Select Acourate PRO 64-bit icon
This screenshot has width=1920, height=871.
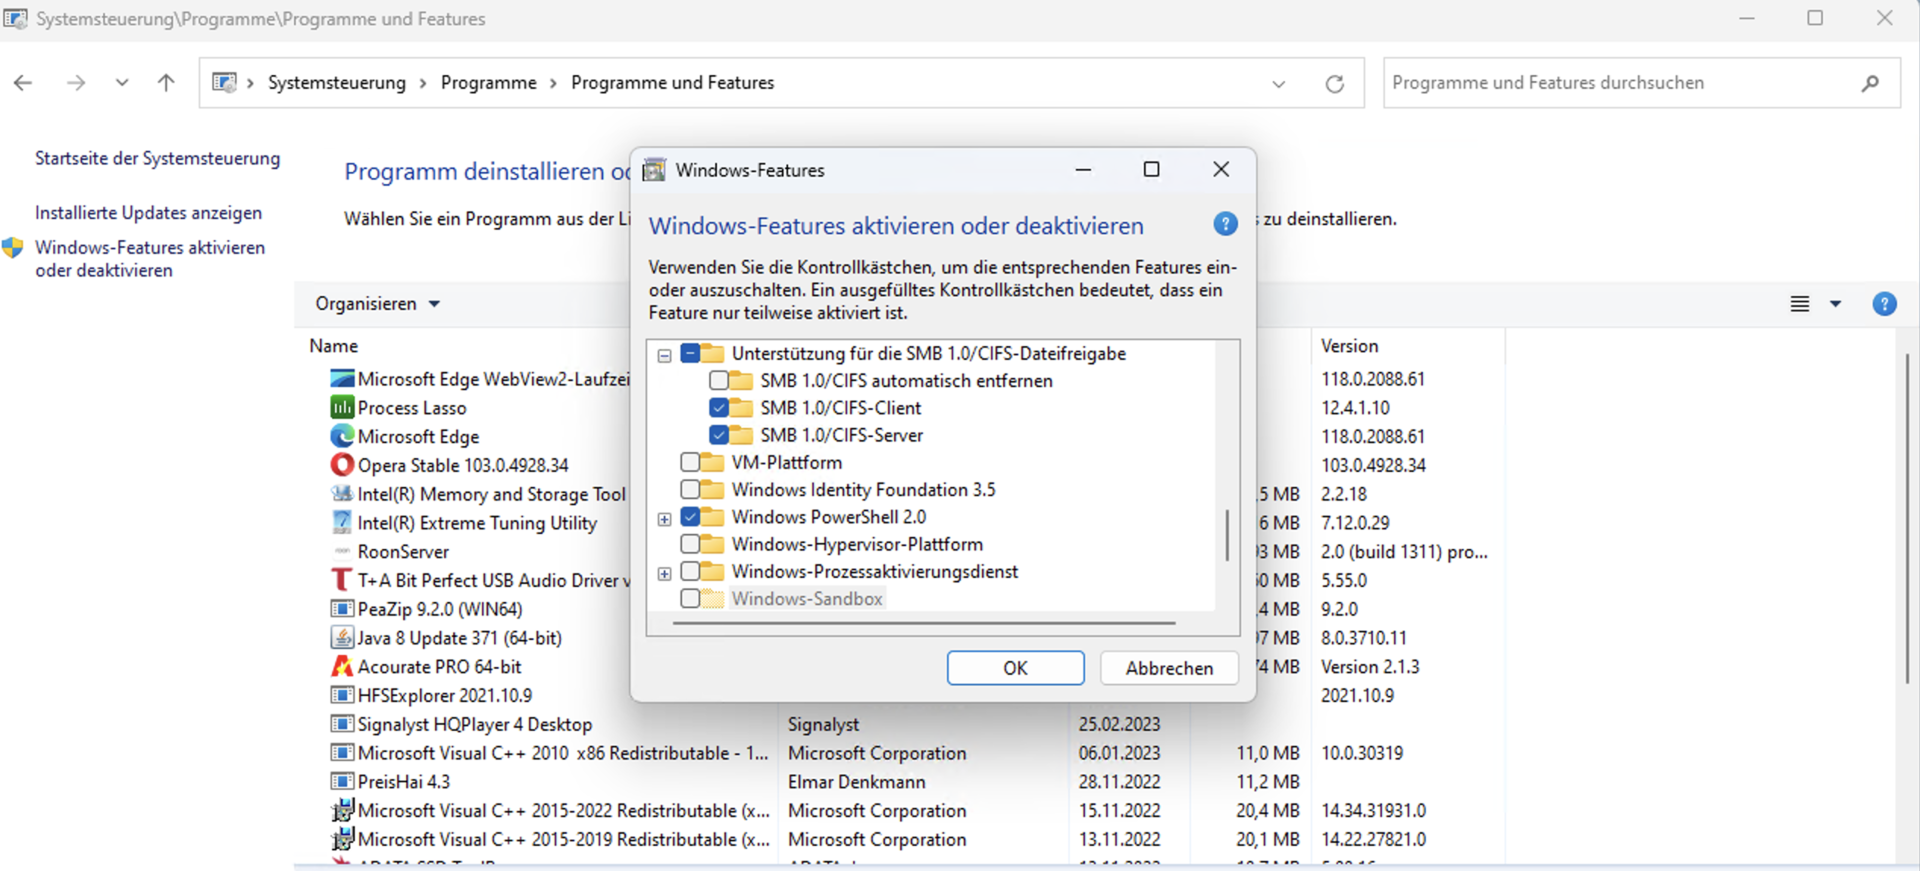(342, 666)
